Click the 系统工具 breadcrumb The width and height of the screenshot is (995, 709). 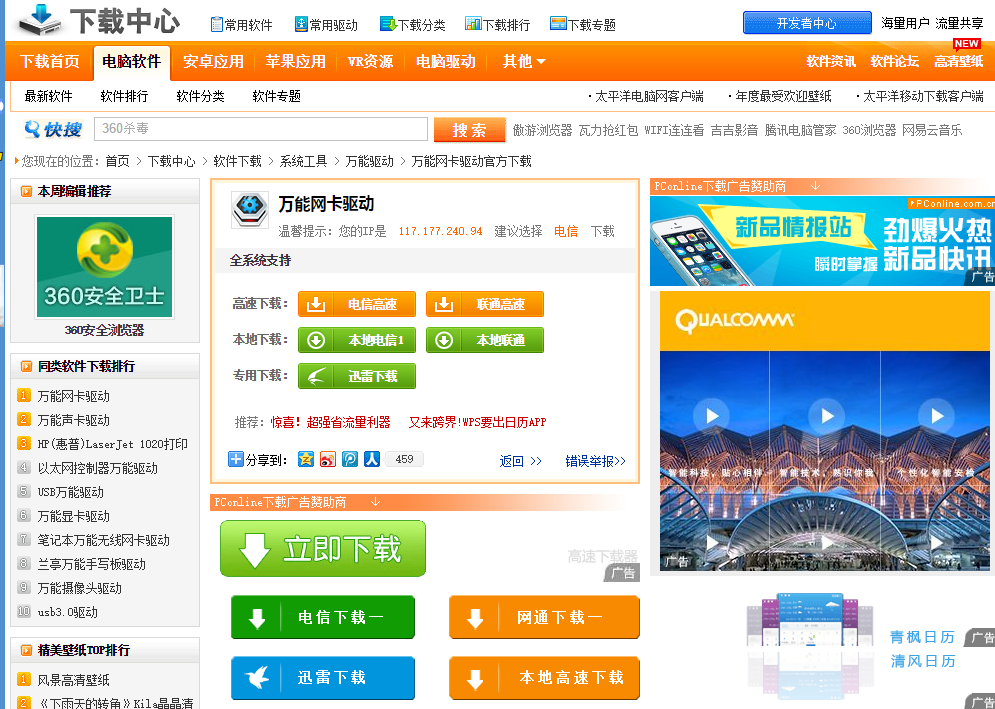click(x=303, y=161)
